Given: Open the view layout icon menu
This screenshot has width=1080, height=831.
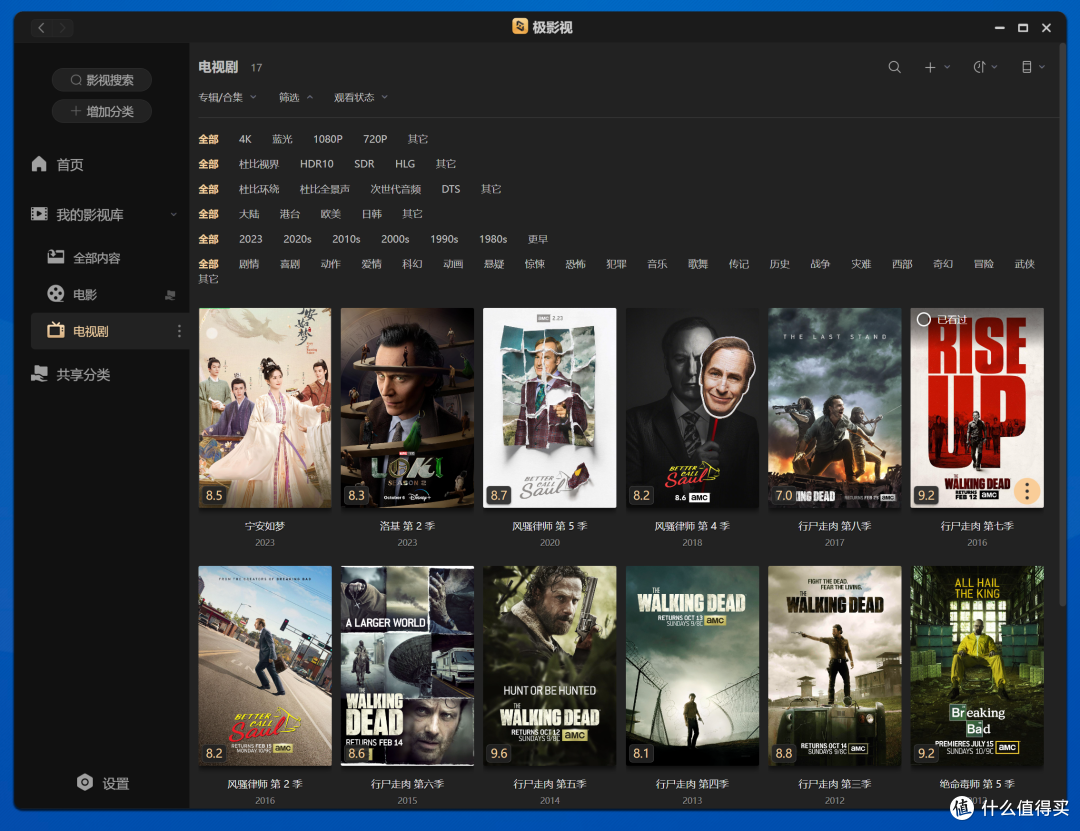Looking at the screenshot, I should tap(1032, 67).
